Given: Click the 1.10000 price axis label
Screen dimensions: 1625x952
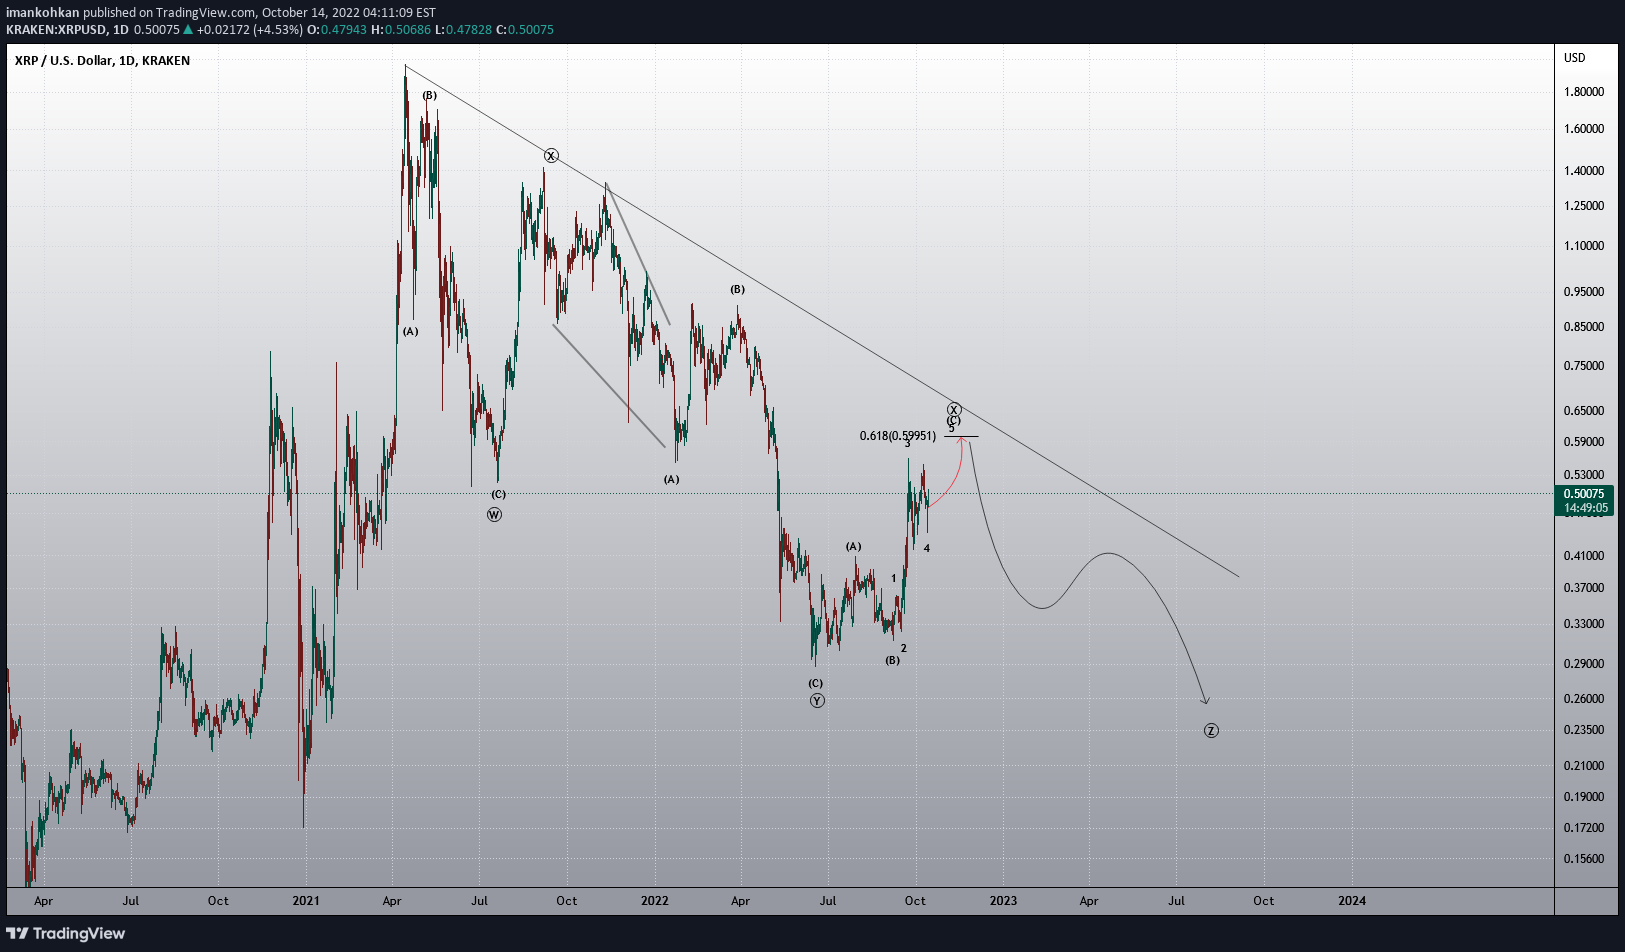Looking at the screenshot, I should pyautogui.click(x=1584, y=246).
